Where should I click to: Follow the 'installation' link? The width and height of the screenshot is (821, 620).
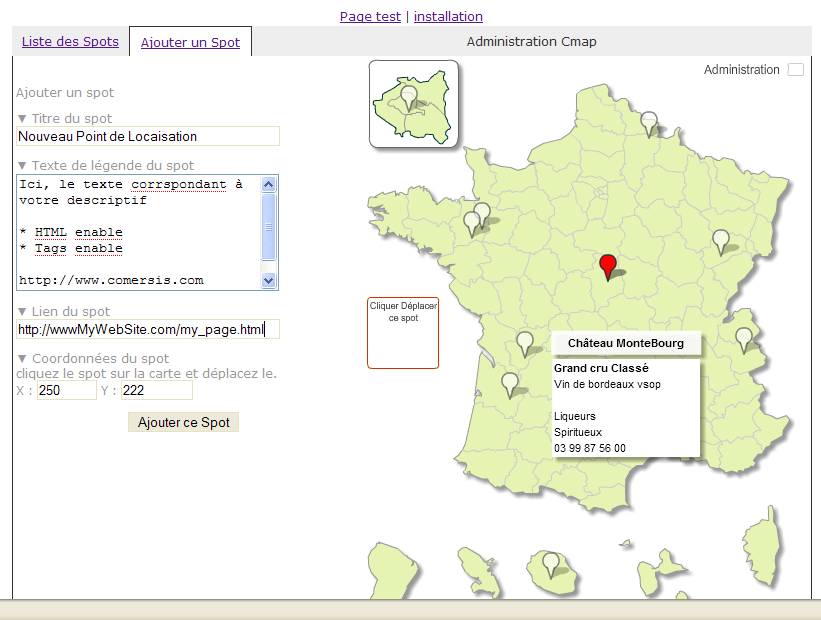(448, 16)
